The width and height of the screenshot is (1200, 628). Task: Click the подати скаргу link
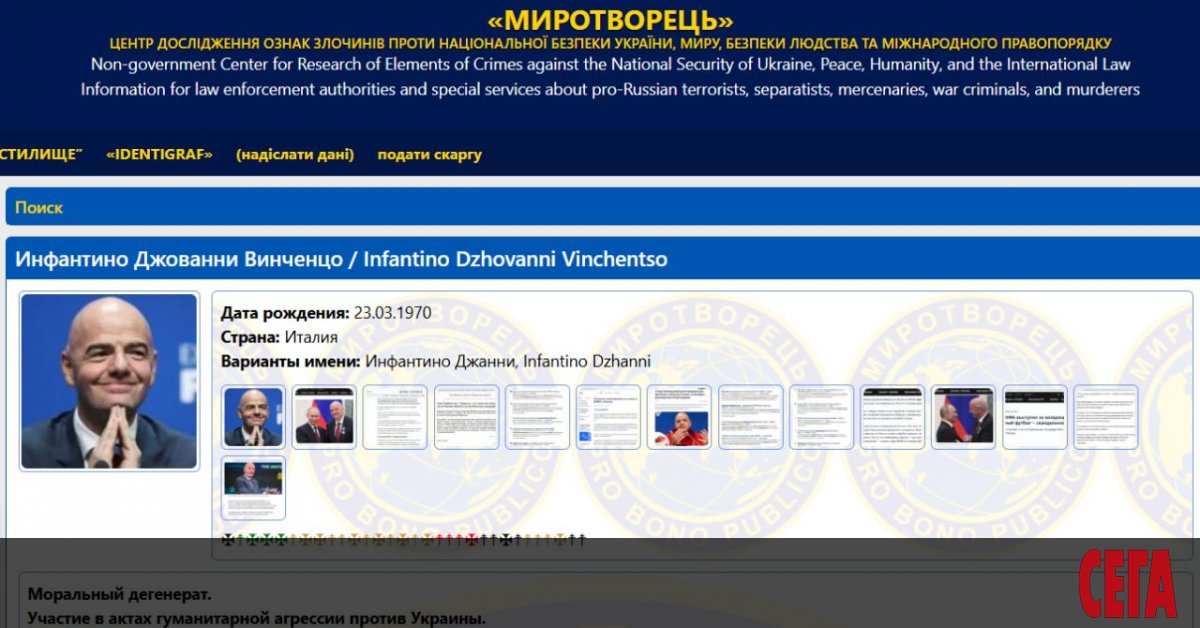429,154
